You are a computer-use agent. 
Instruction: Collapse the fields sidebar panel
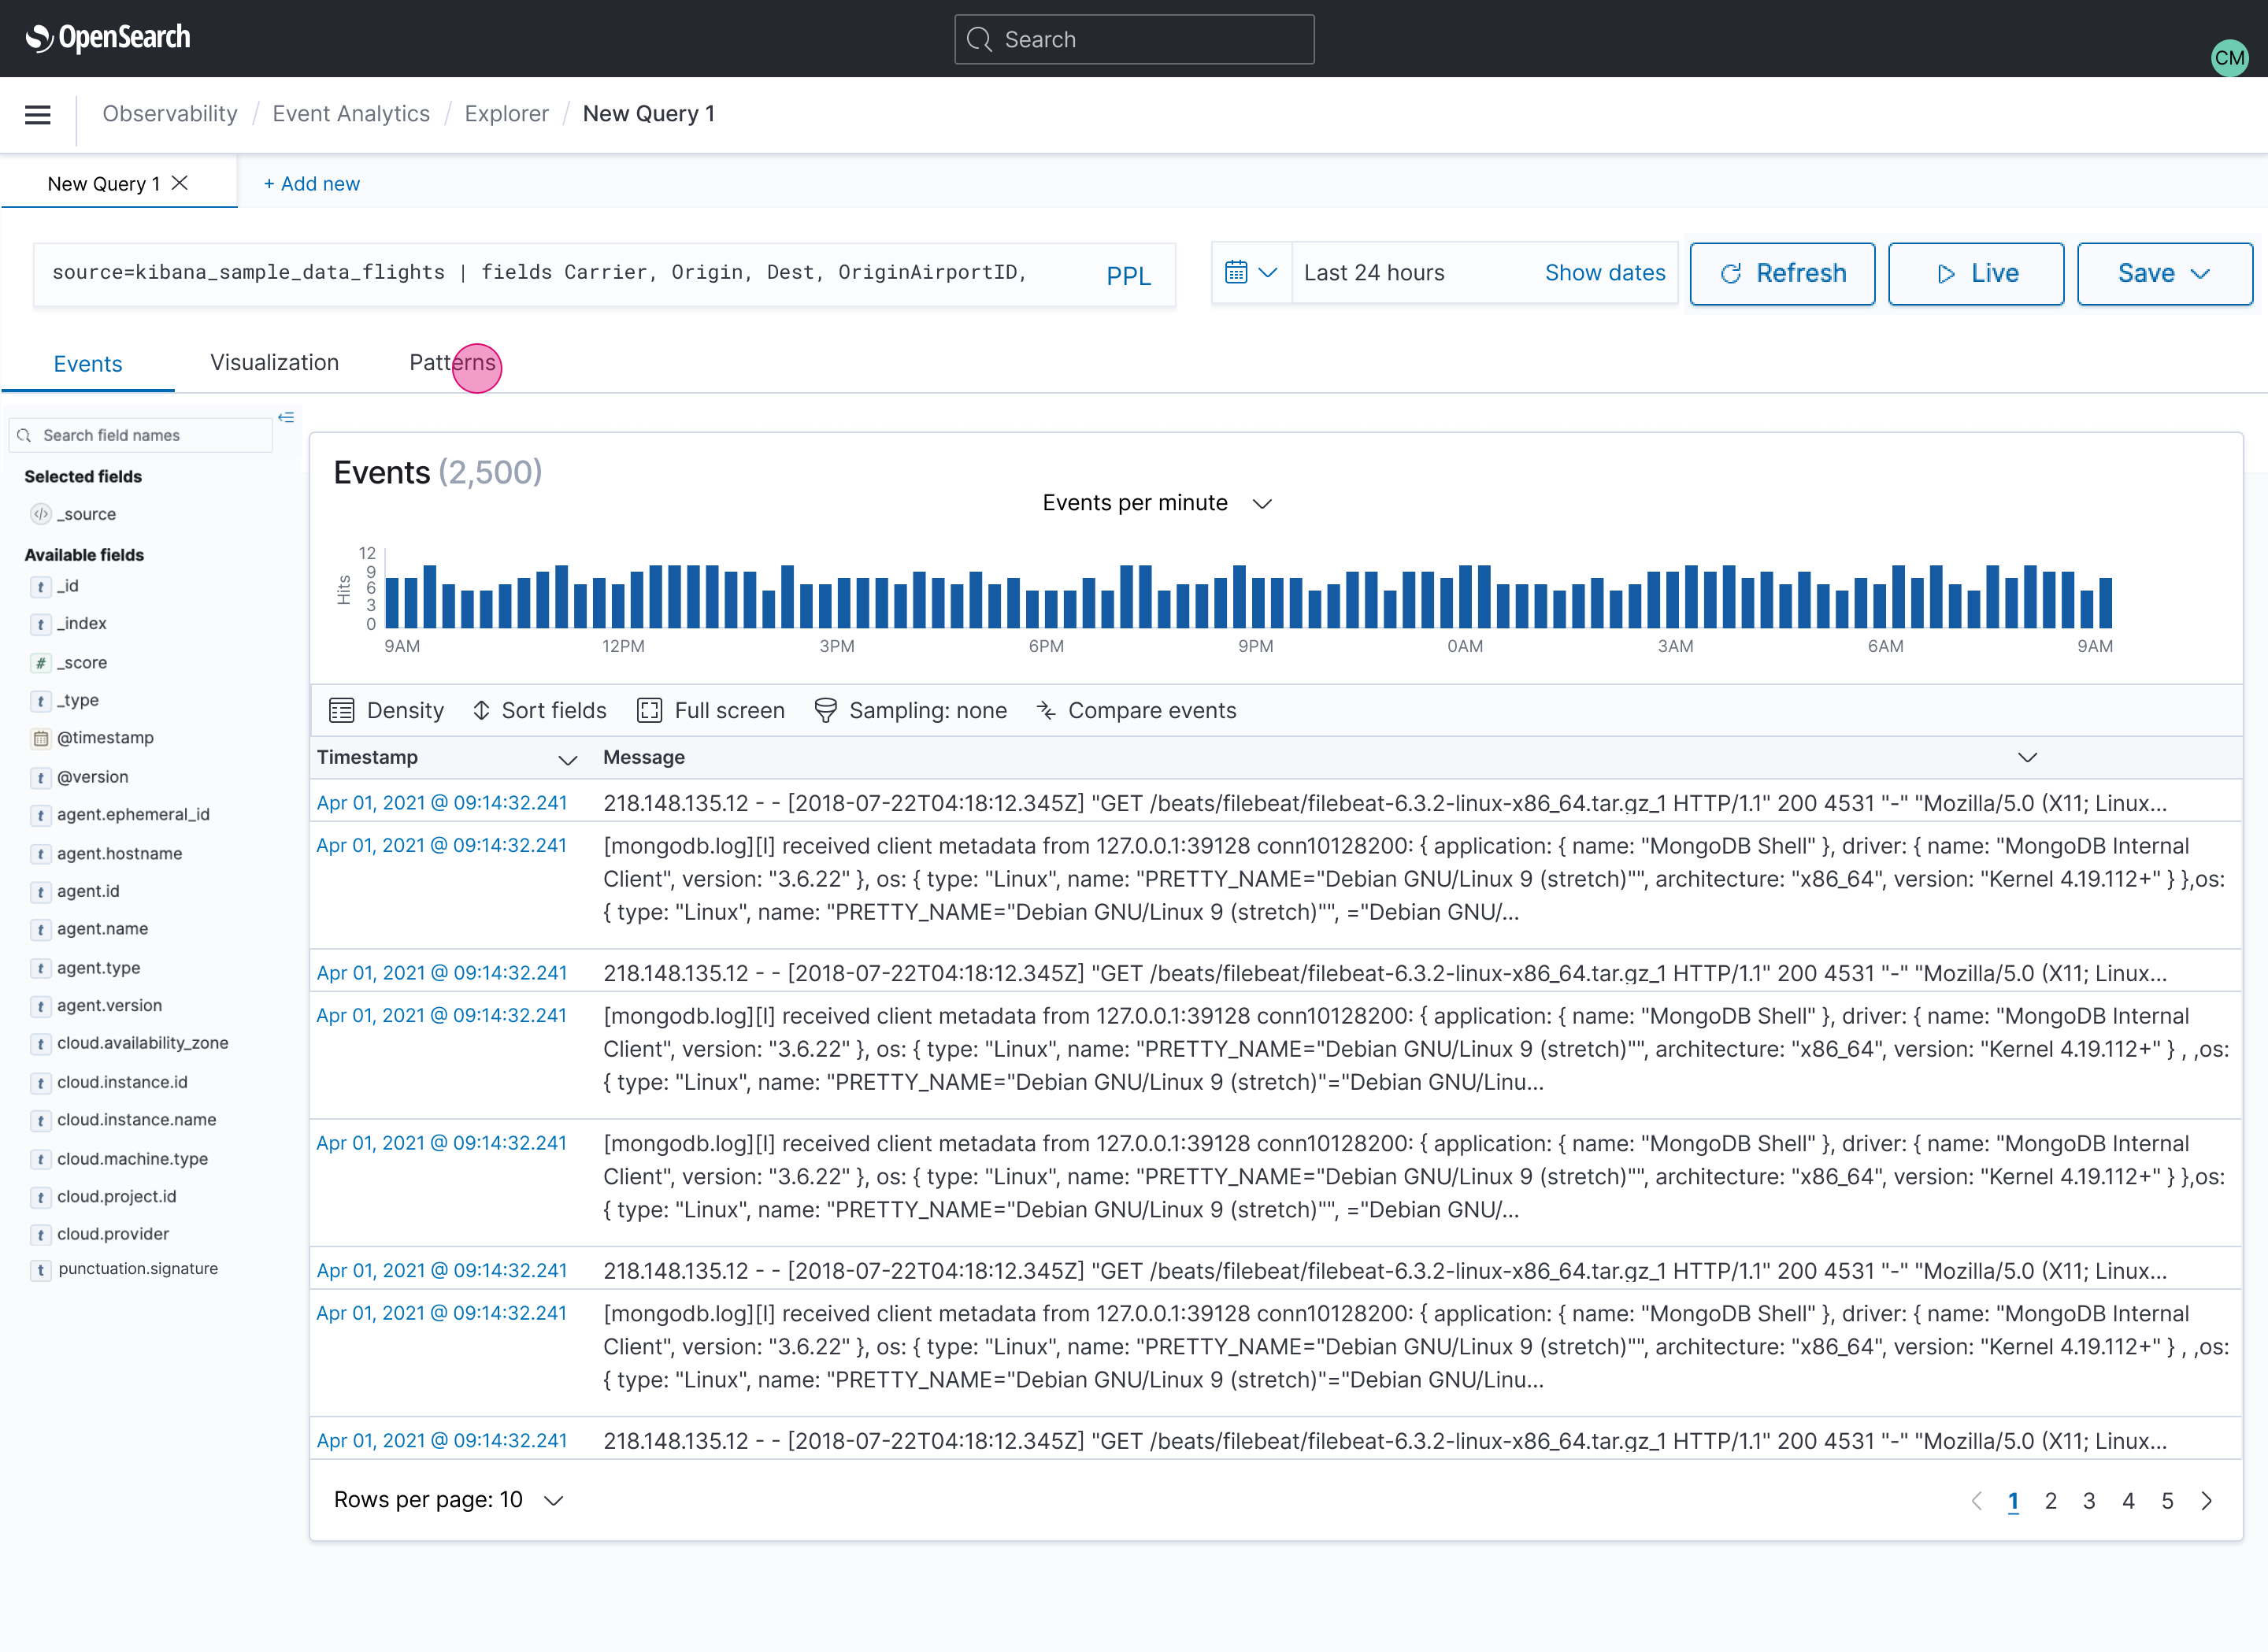click(x=286, y=417)
